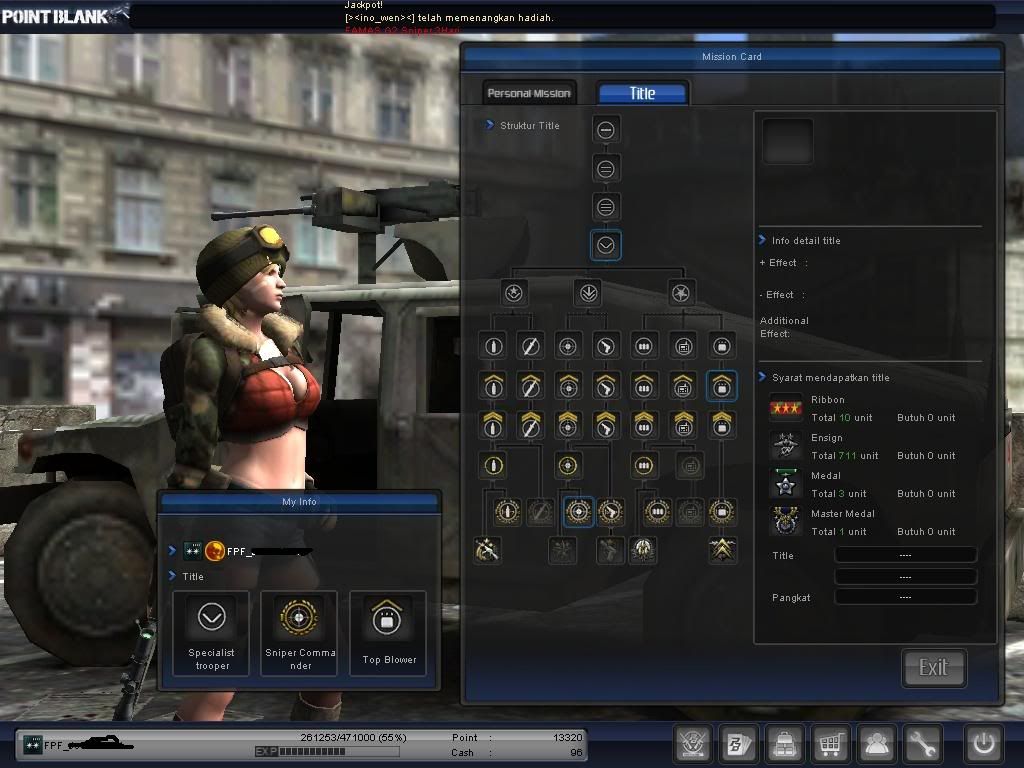Select the laurel-wreath pistol title icon
This screenshot has width=1024, height=768.
pos(611,512)
